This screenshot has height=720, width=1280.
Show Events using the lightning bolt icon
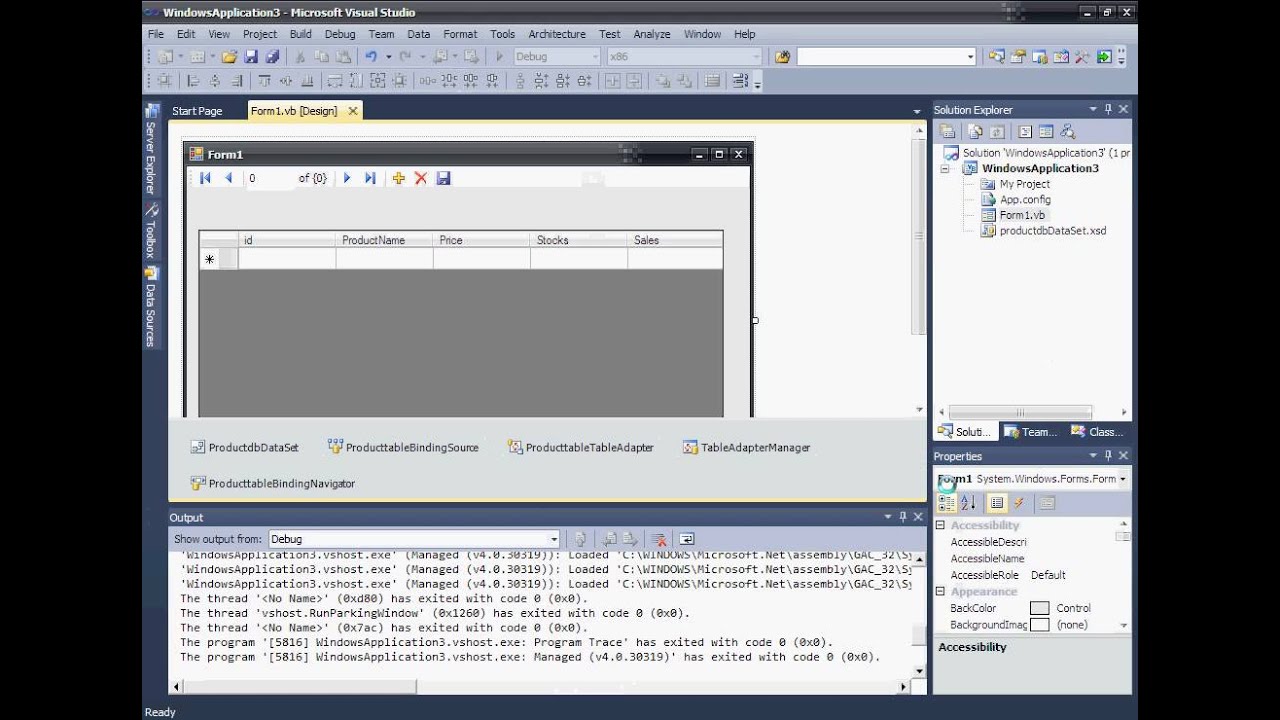[1019, 503]
